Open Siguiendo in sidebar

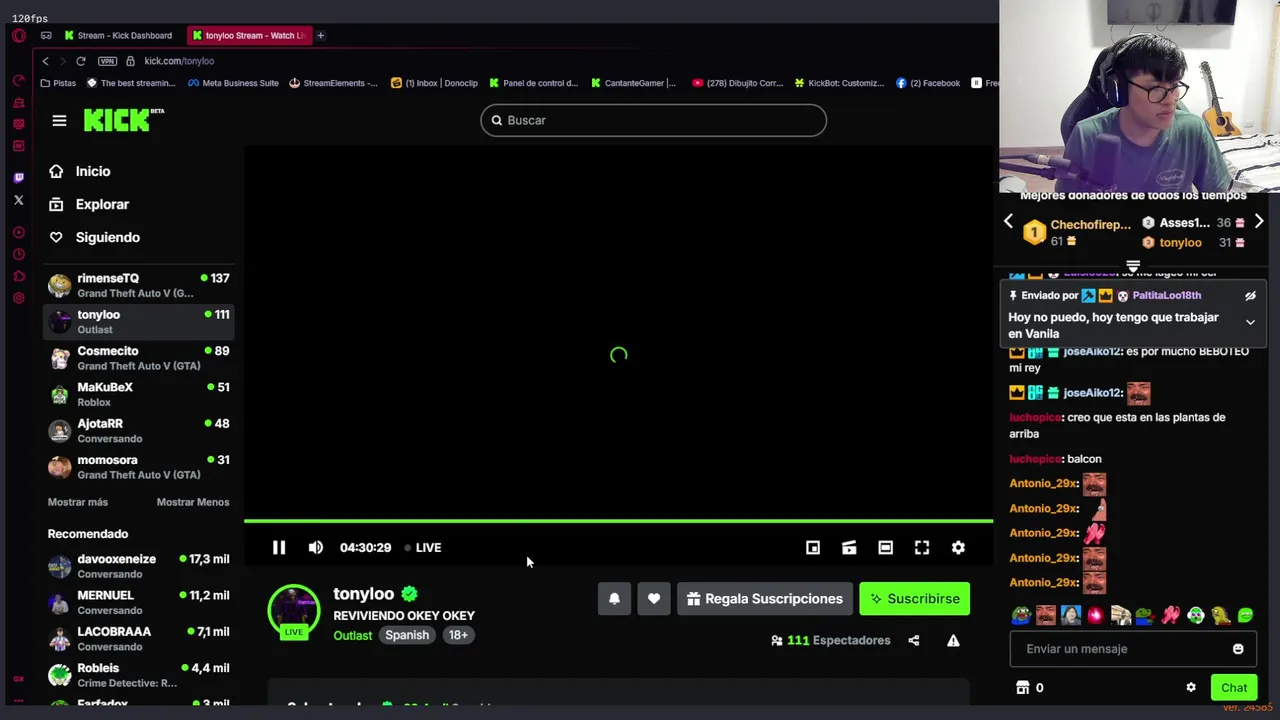[94, 237]
